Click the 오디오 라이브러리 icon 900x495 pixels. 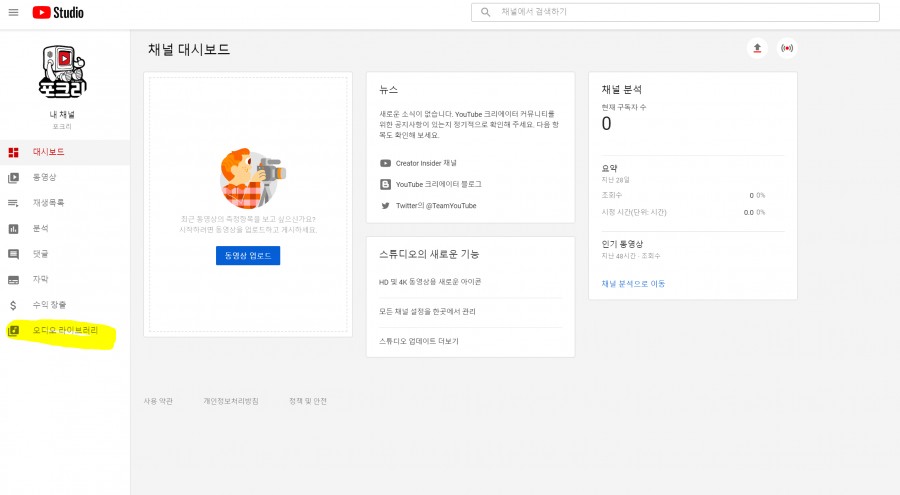pyautogui.click(x=13, y=331)
